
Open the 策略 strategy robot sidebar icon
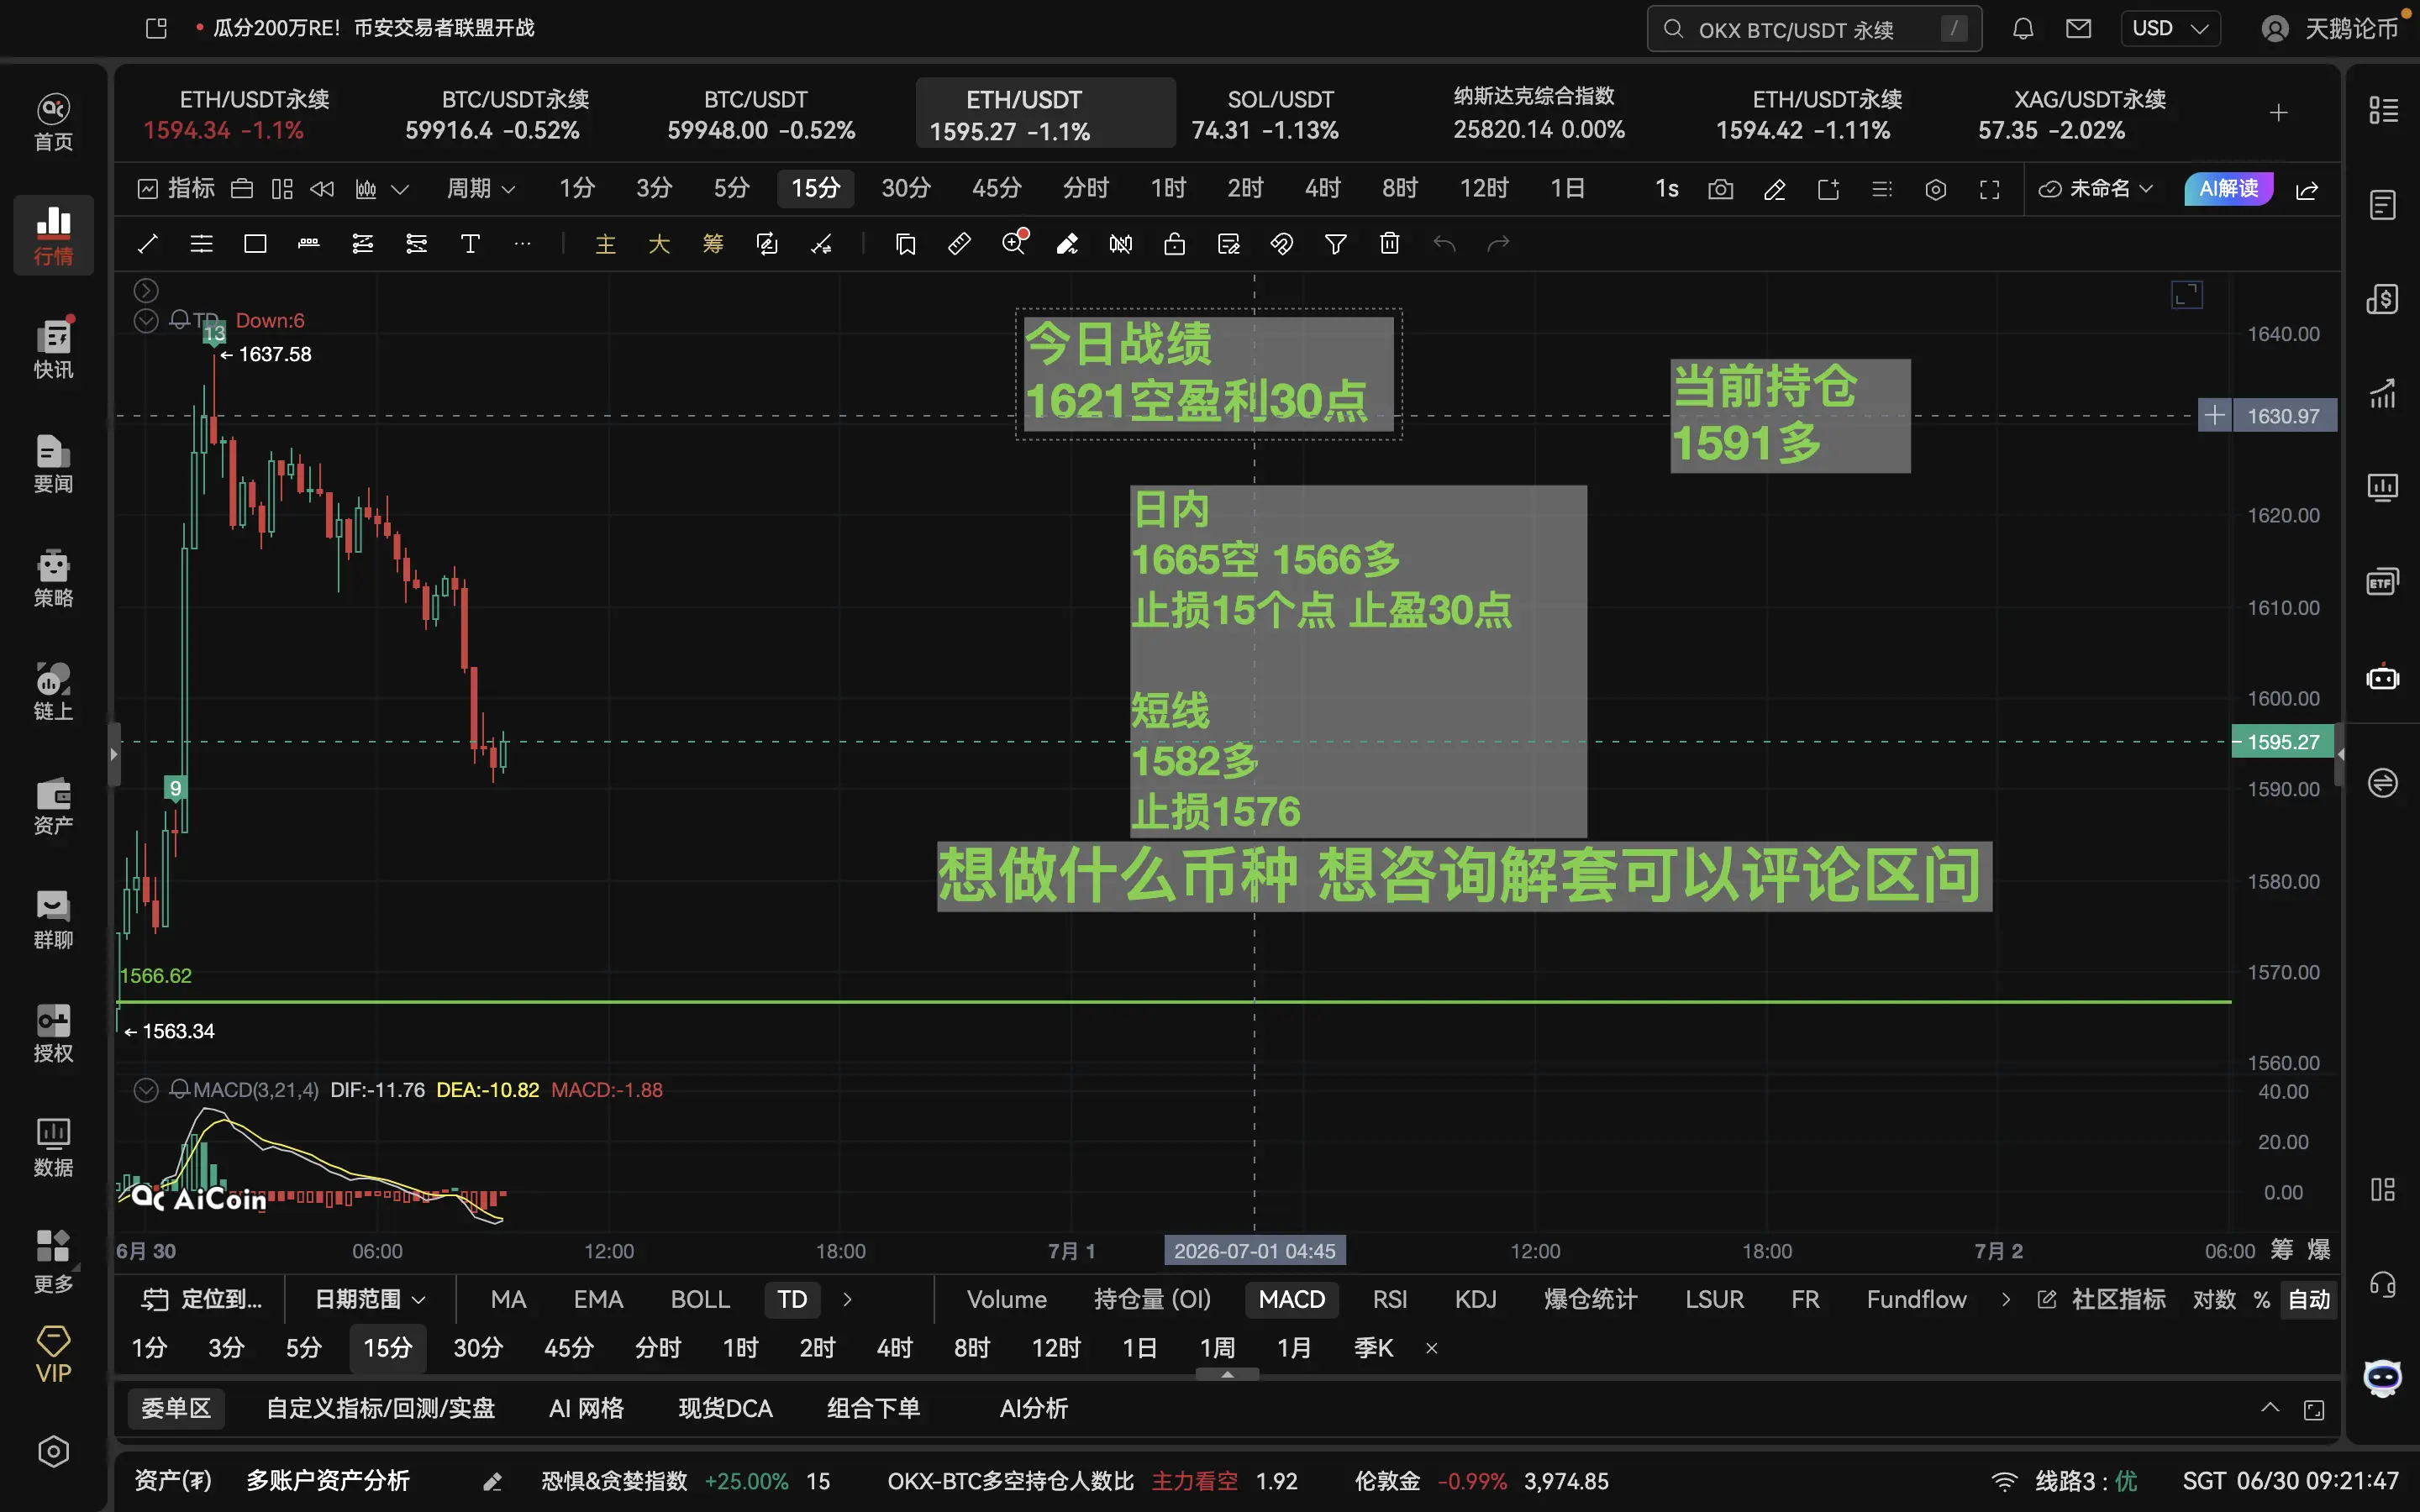(53, 578)
